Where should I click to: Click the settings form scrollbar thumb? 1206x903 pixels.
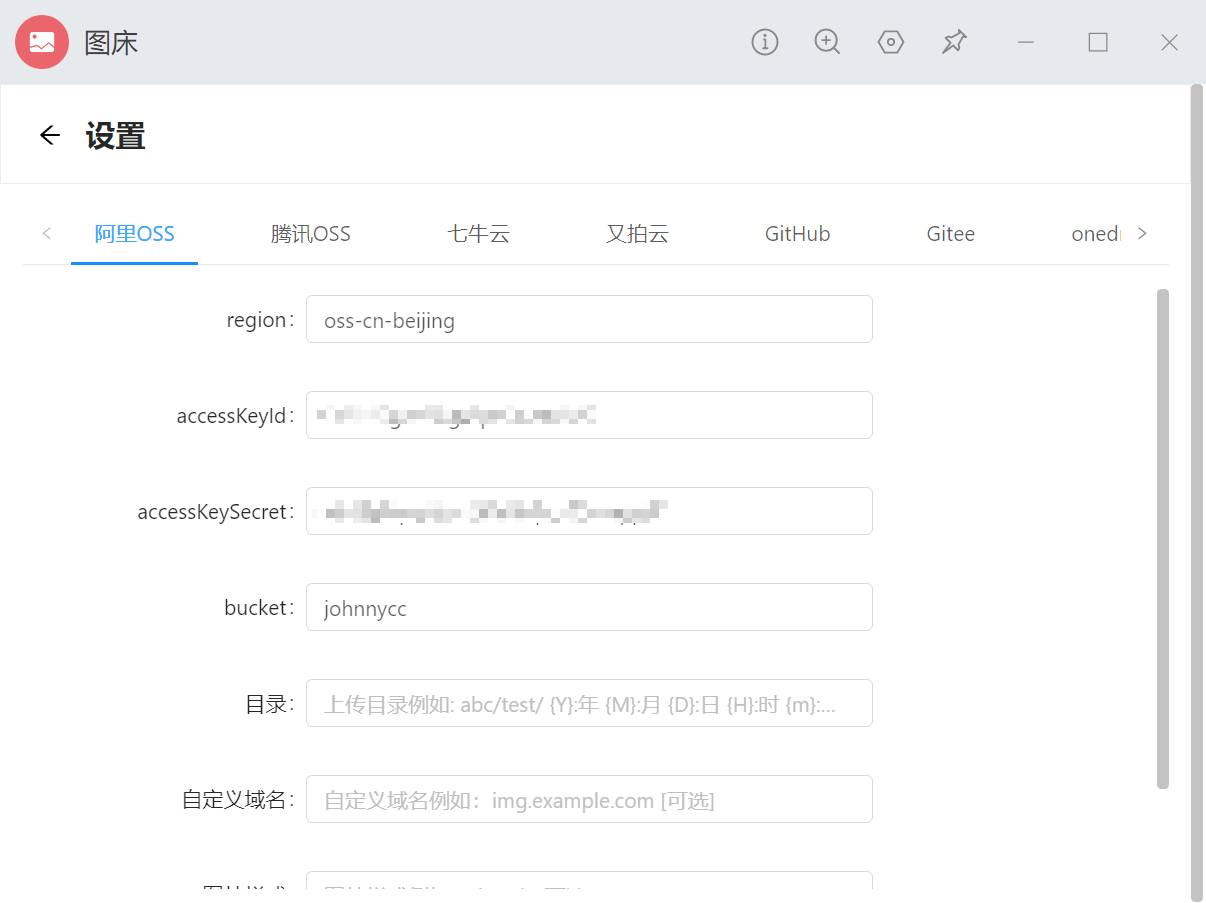click(x=1162, y=539)
